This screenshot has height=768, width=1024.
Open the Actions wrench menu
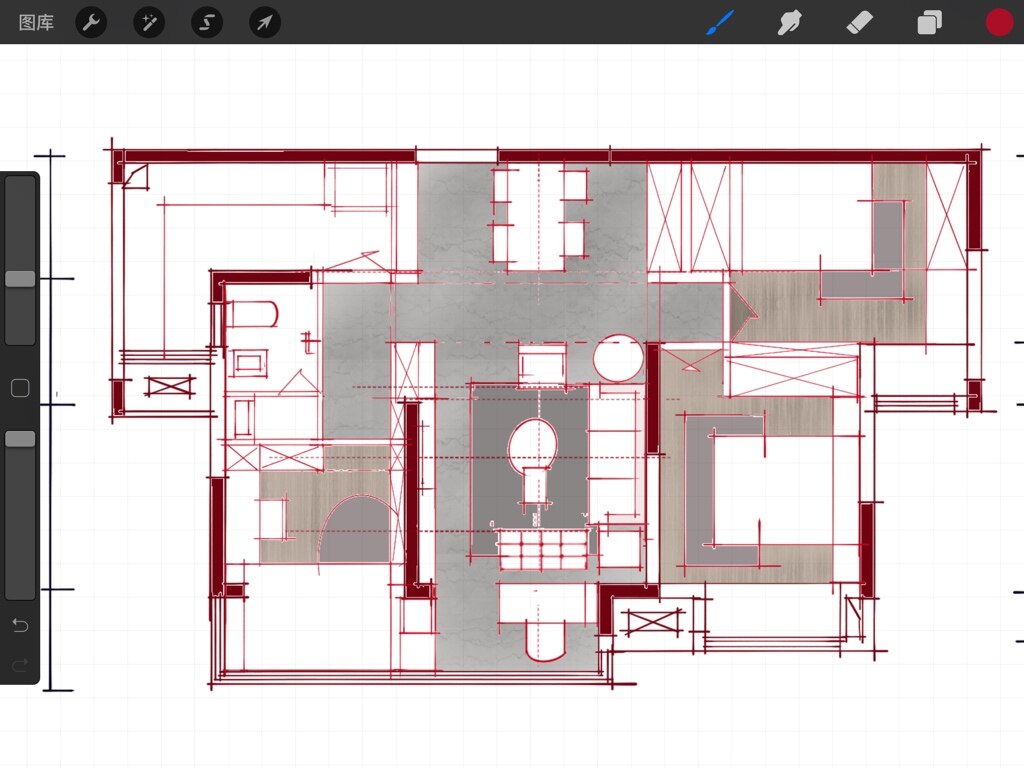(91, 22)
